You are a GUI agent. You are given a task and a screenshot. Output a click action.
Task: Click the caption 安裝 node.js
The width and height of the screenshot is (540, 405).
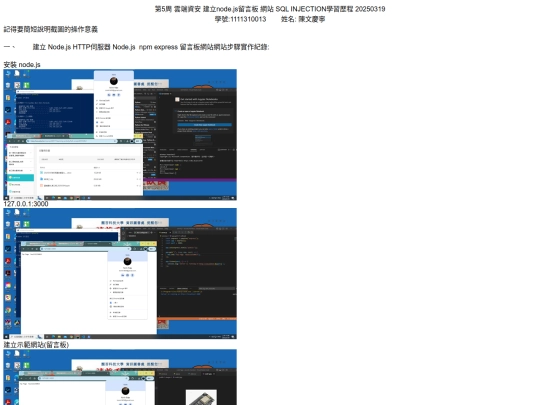[x=22, y=65]
